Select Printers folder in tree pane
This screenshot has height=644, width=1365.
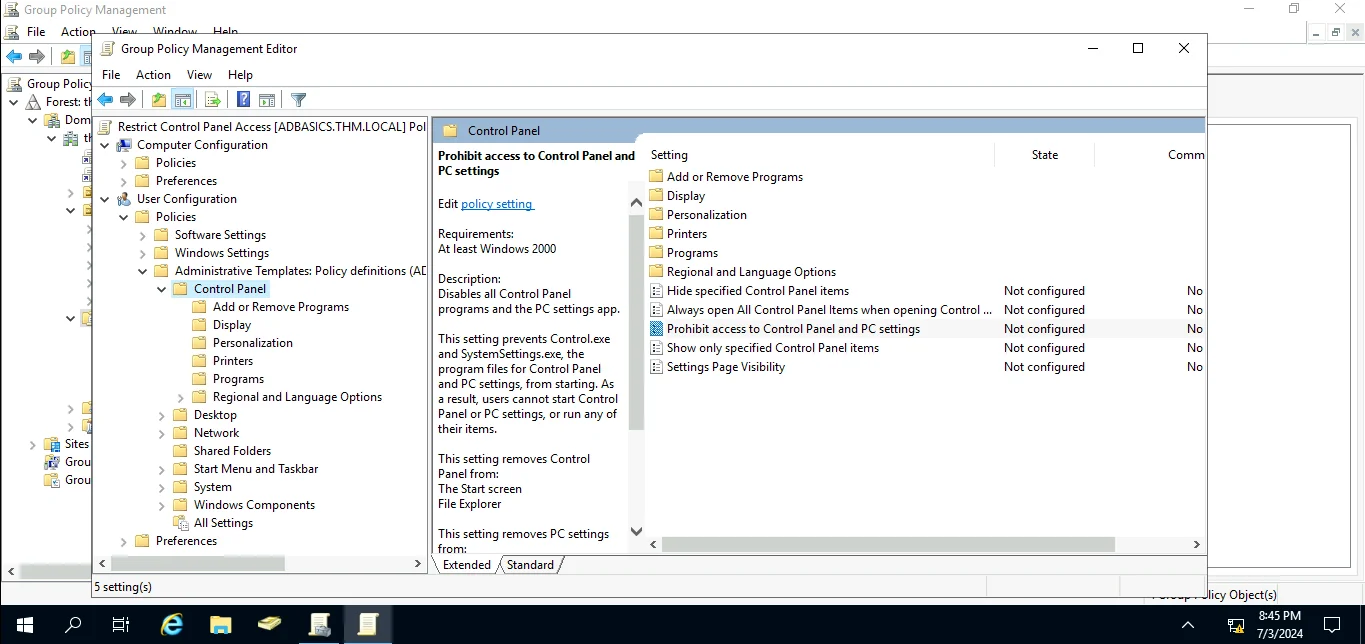tap(233, 361)
